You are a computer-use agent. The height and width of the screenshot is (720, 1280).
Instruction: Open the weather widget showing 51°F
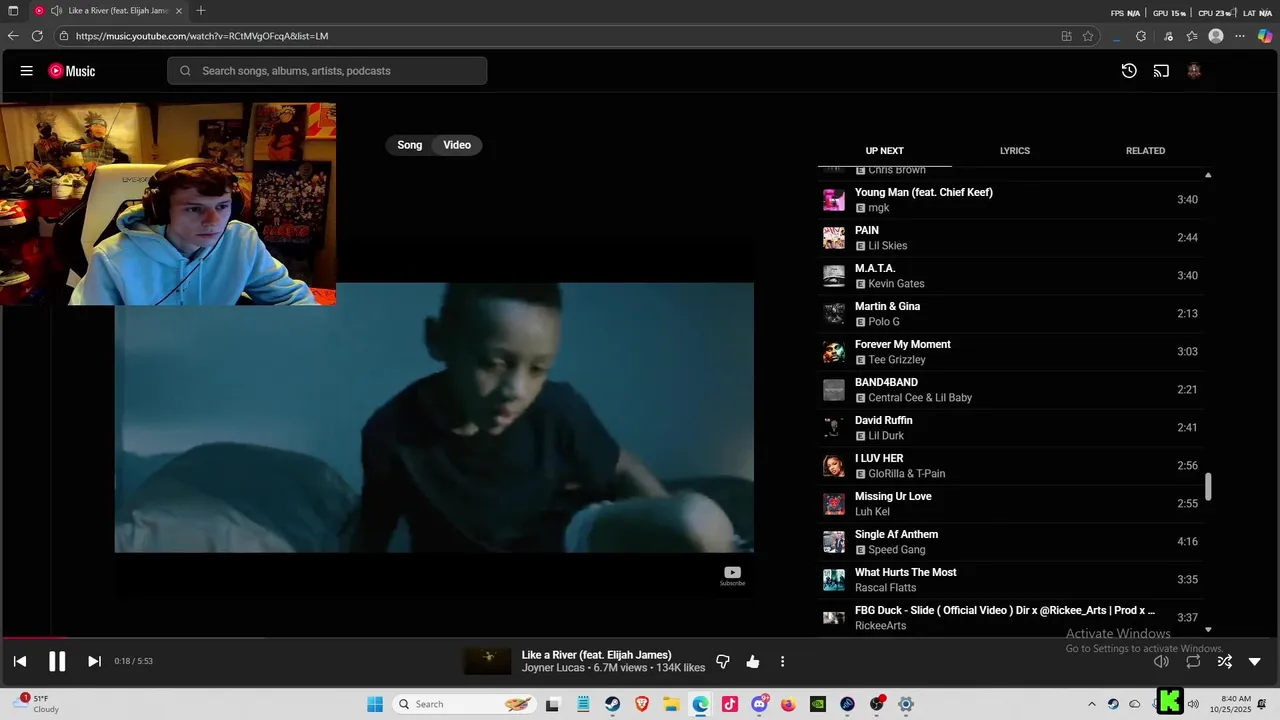point(37,704)
